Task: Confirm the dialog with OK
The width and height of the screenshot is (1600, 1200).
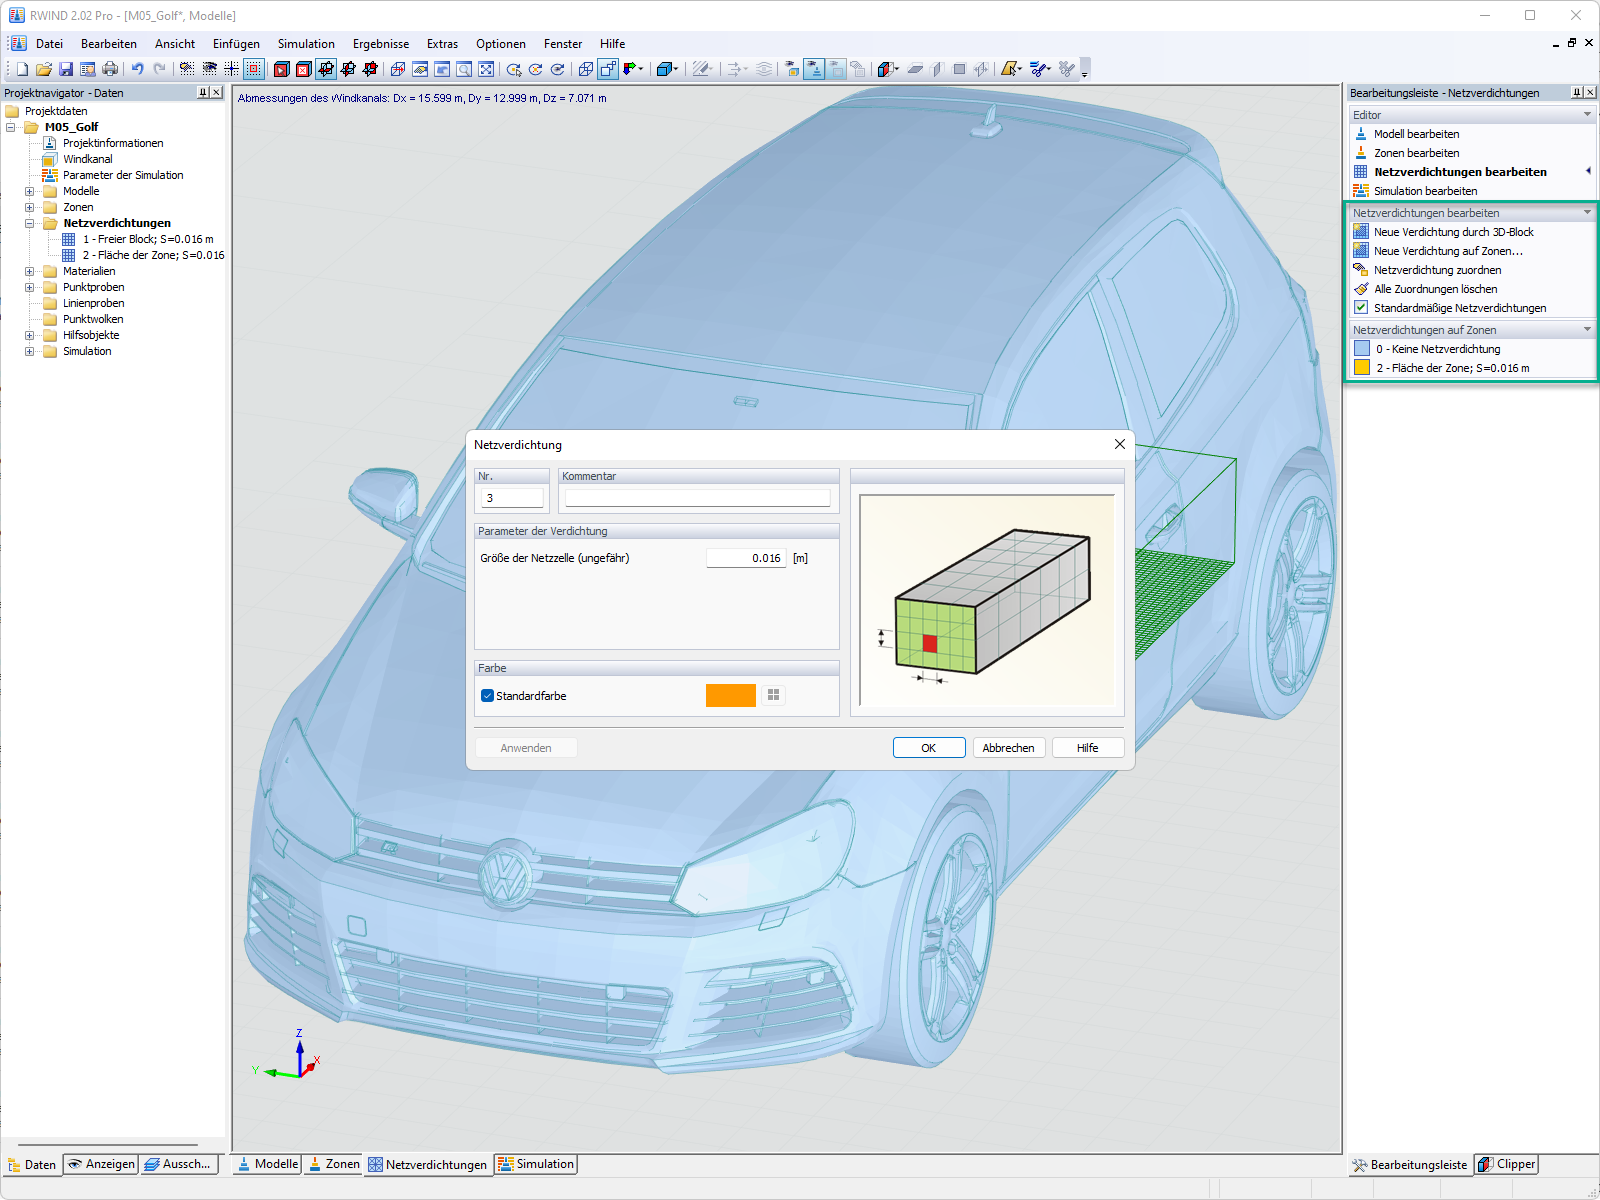Action: click(x=929, y=748)
